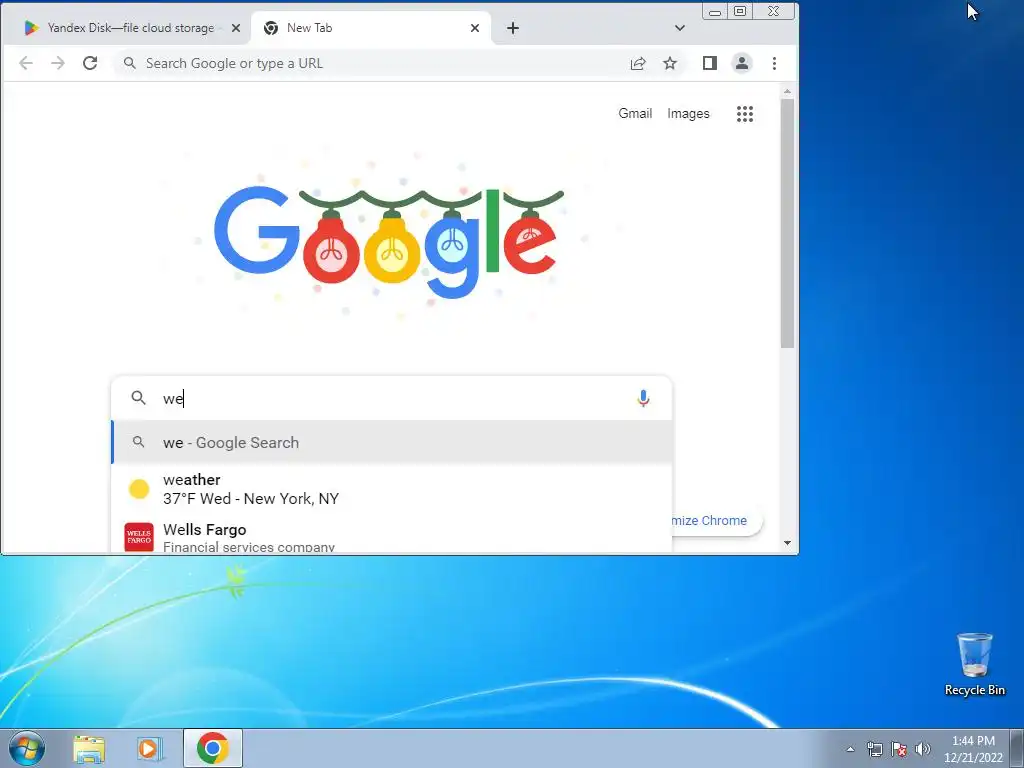Screen dimensions: 1024x768
Task: Click the page scrollbar down arrow
Action: (x=788, y=543)
